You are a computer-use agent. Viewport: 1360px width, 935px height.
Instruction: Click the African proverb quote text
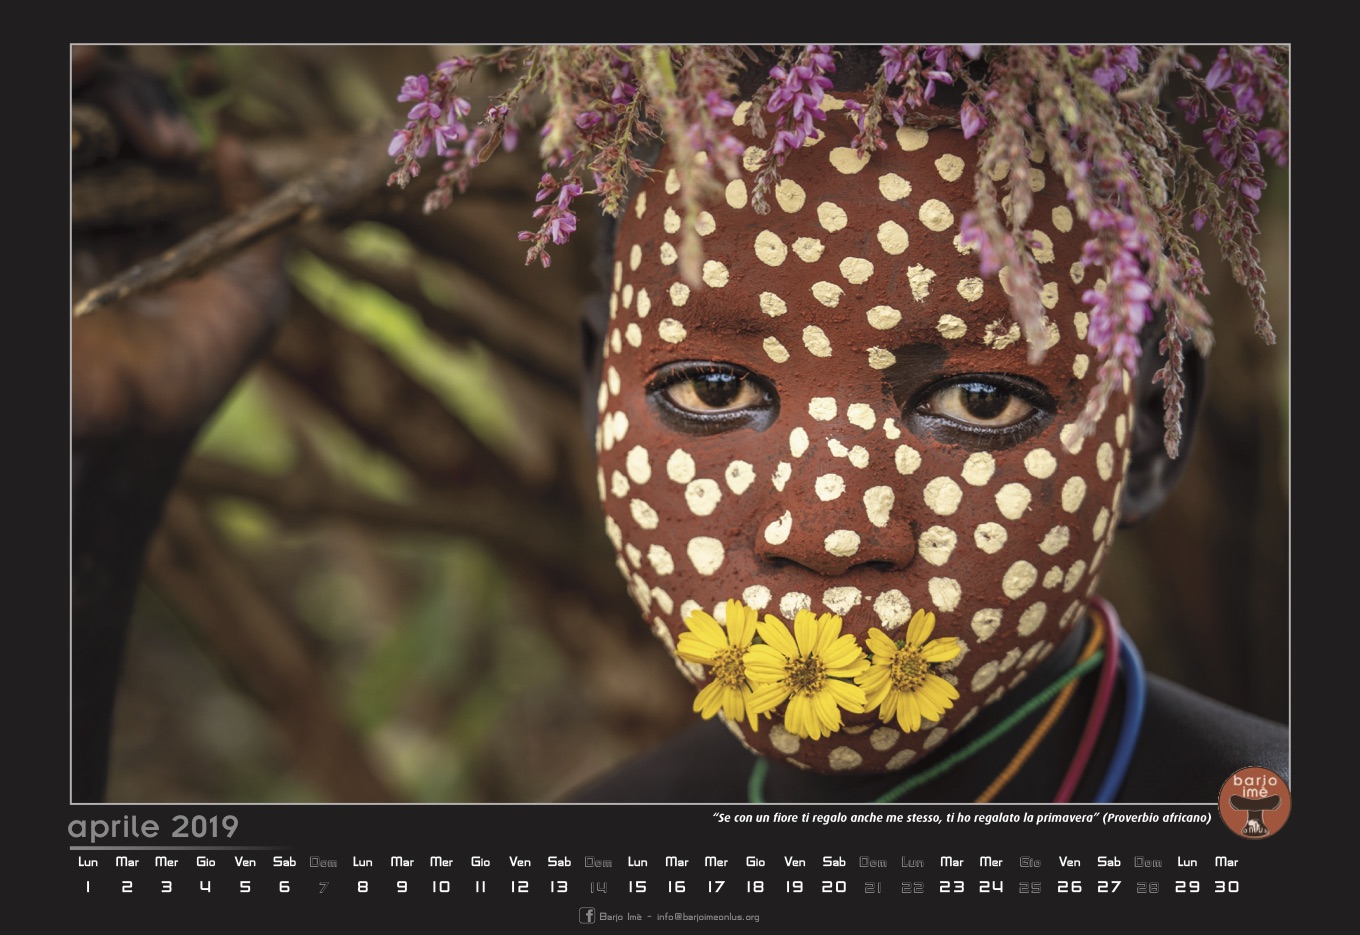tap(961, 818)
